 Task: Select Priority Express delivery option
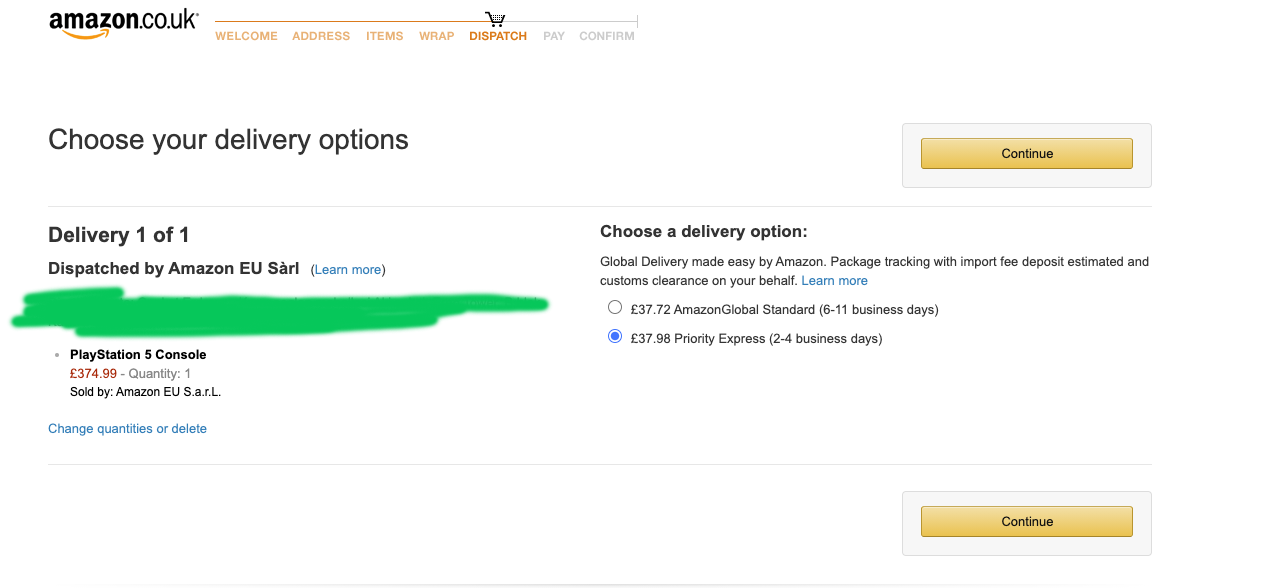pyautogui.click(x=615, y=337)
